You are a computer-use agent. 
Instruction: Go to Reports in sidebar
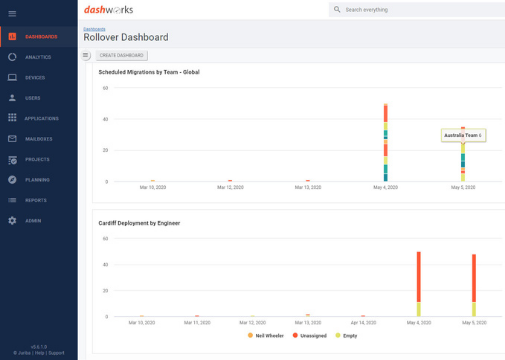pyautogui.click(x=39, y=200)
